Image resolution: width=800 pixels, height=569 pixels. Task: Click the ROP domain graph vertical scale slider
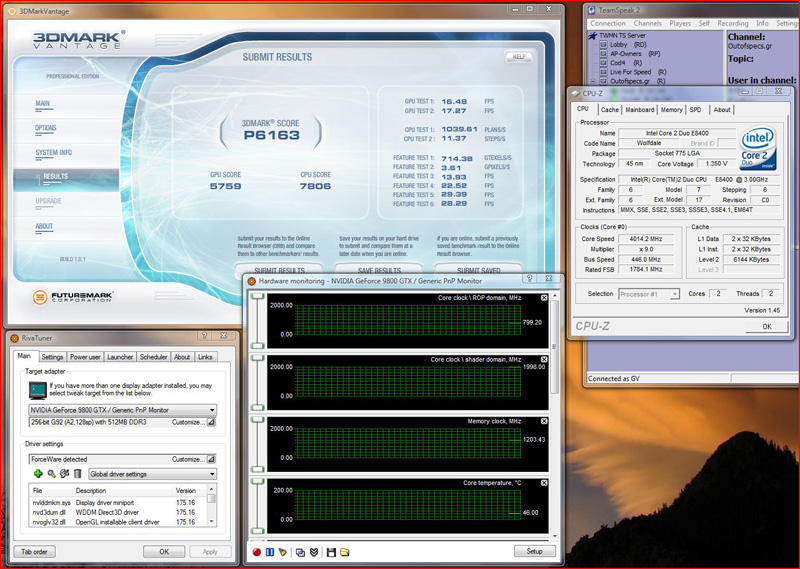click(258, 321)
